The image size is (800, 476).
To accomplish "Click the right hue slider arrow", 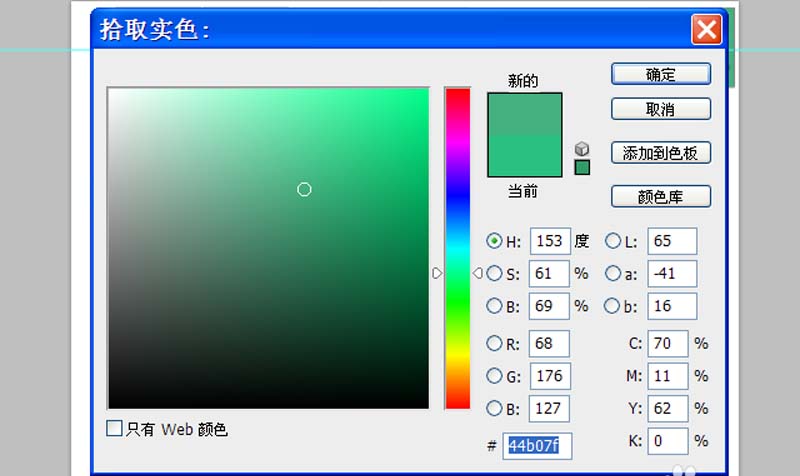I will click(478, 273).
